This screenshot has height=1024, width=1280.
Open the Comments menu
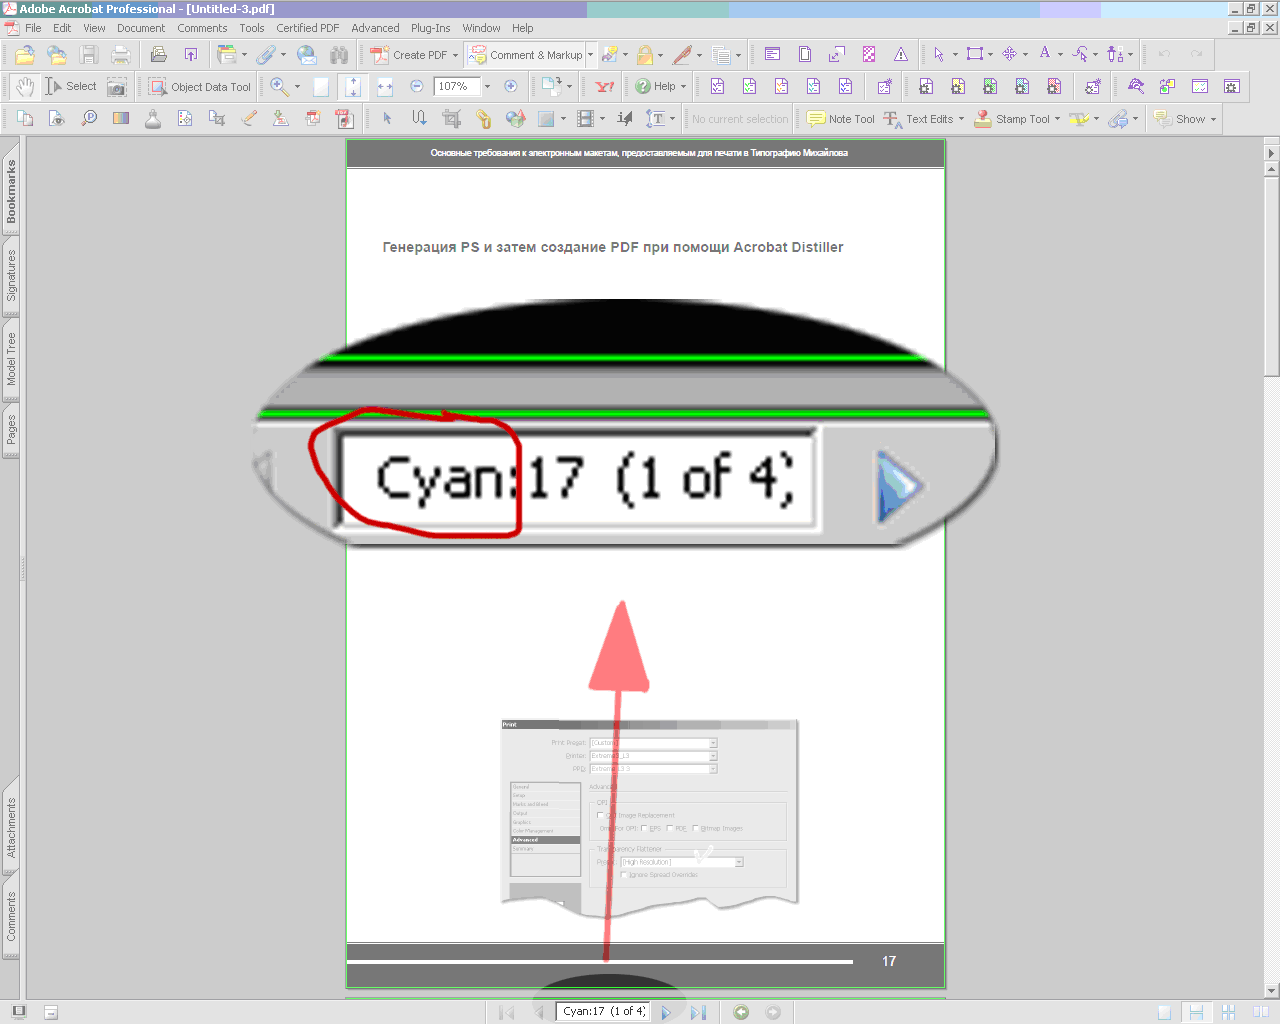202,28
